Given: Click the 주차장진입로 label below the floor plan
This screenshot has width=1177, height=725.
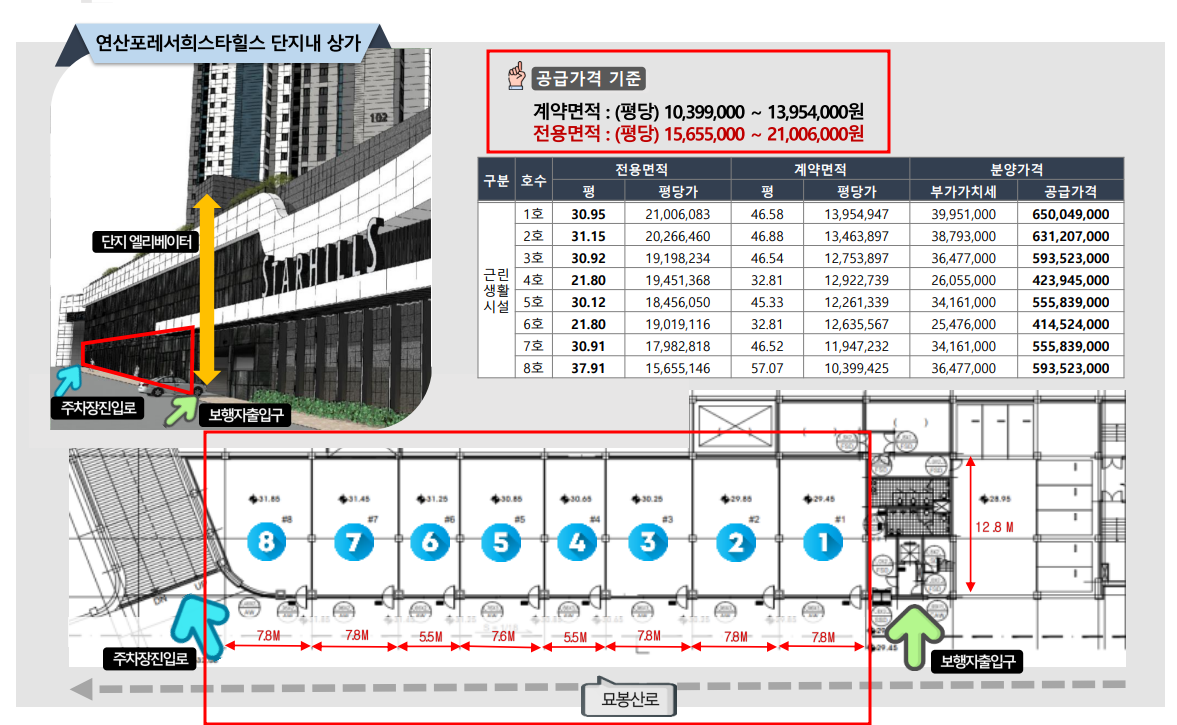Looking at the screenshot, I should [150, 659].
